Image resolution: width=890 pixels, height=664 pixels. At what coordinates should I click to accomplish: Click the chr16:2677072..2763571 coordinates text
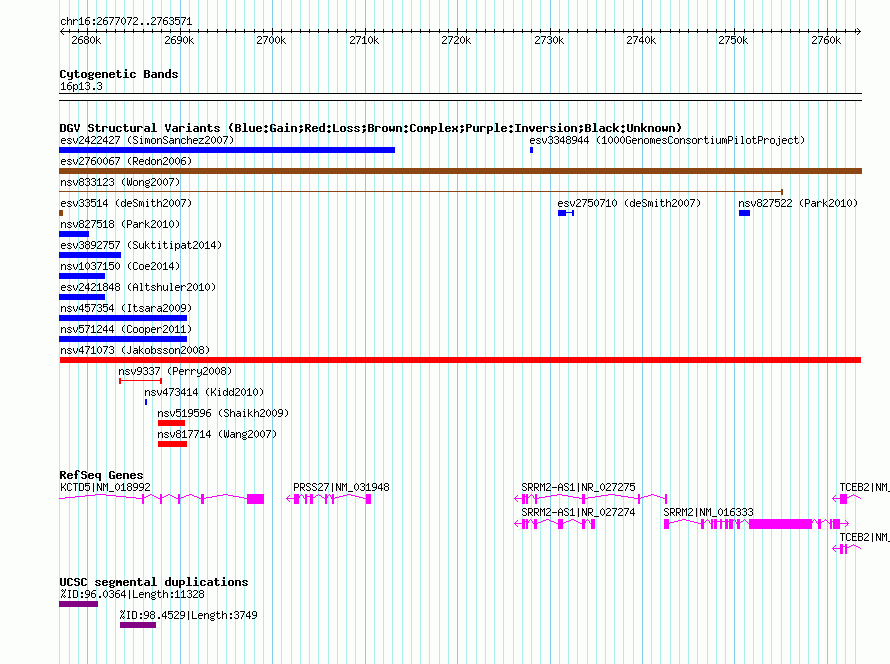pyautogui.click(x=126, y=22)
